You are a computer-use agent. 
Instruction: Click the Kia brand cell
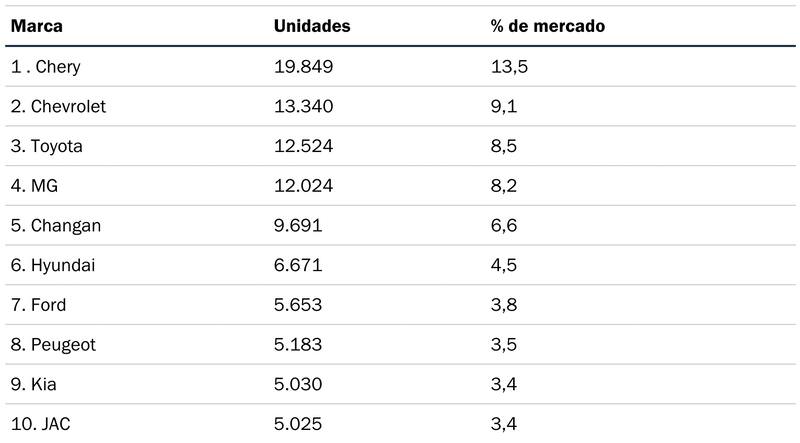pyautogui.click(x=33, y=384)
